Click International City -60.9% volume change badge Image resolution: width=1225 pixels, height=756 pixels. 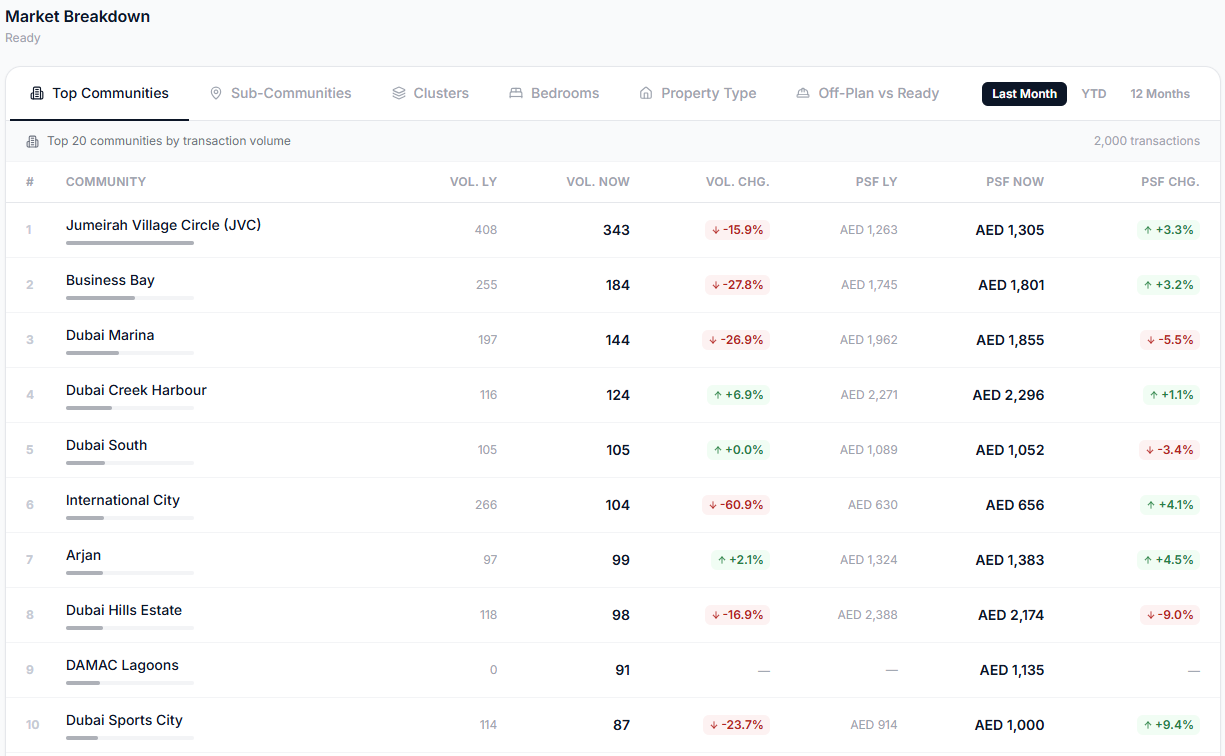pyautogui.click(x=736, y=505)
